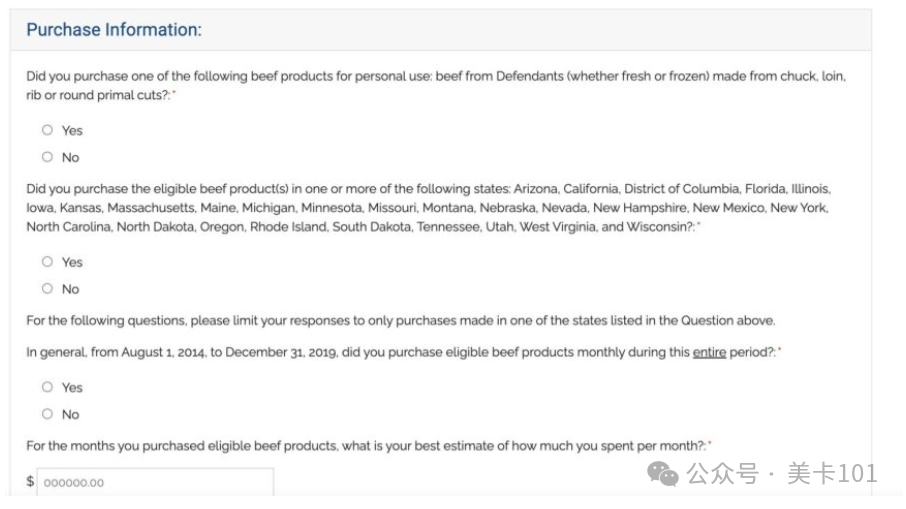This screenshot has width=906, height=509.
Task: Select No for beef products personal use question
Action: pyautogui.click(x=47, y=157)
